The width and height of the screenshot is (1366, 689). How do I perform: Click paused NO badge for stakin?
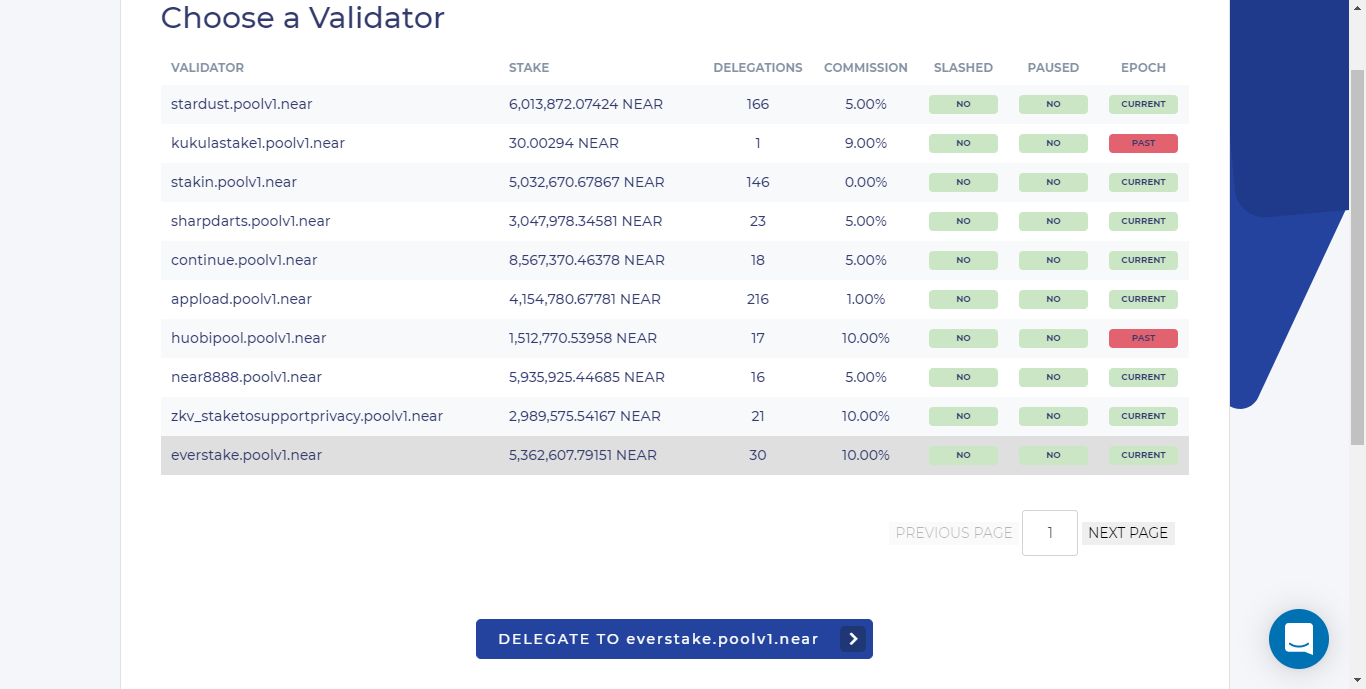1053,182
